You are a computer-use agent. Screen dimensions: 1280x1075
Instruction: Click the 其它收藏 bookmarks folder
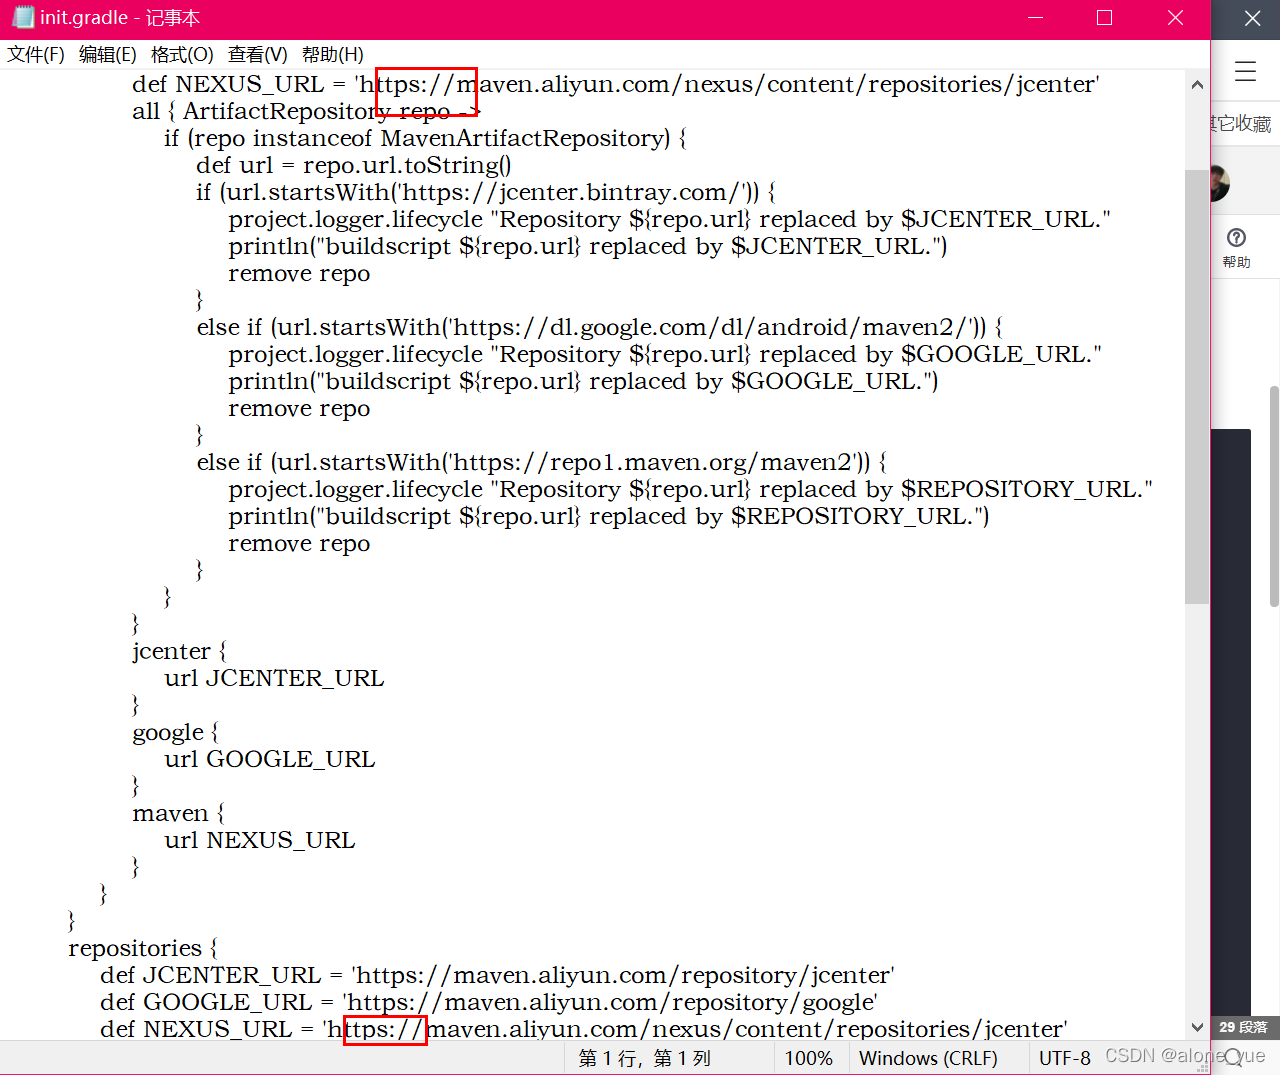1242,124
